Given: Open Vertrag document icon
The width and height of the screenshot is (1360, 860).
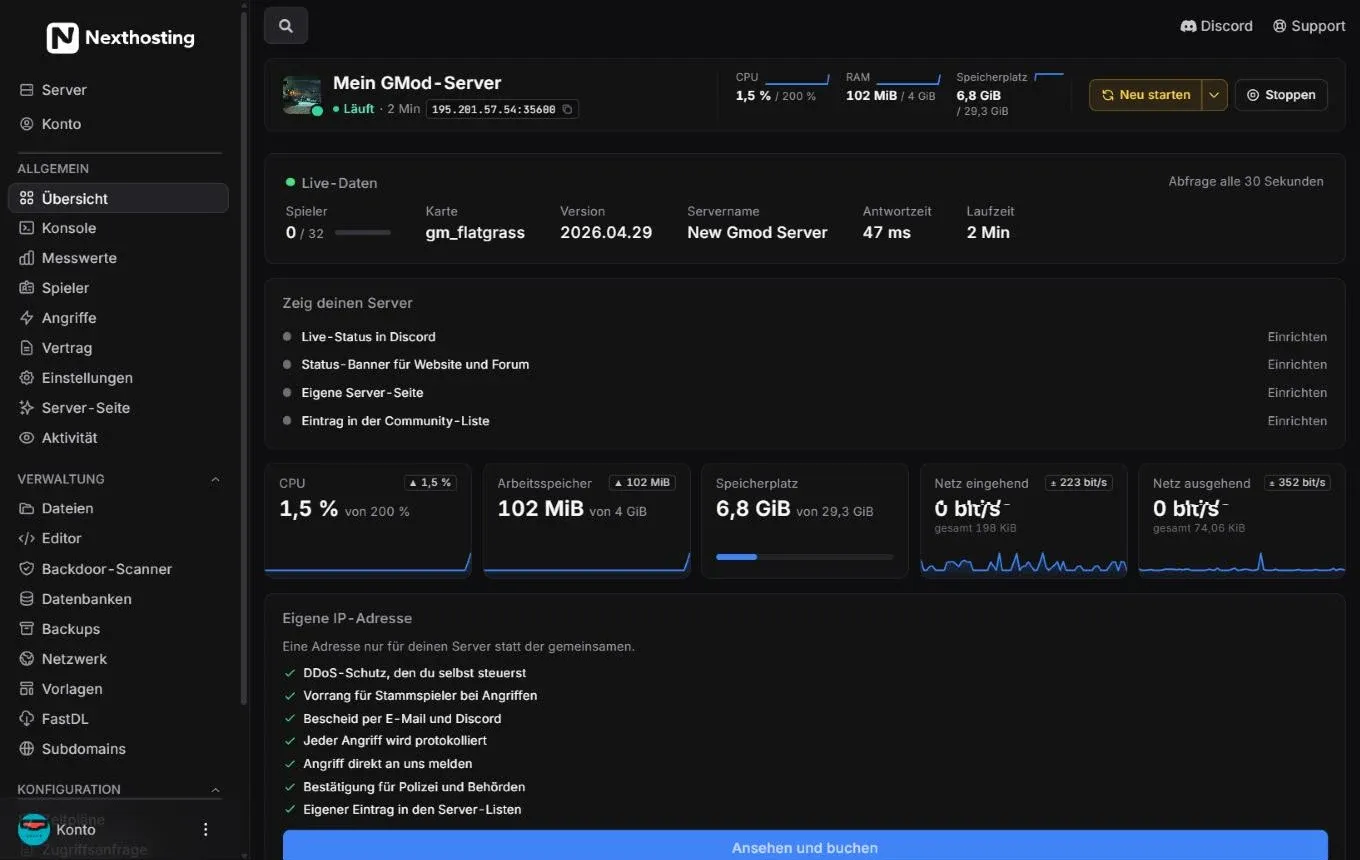Looking at the screenshot, I should point(27,348).
